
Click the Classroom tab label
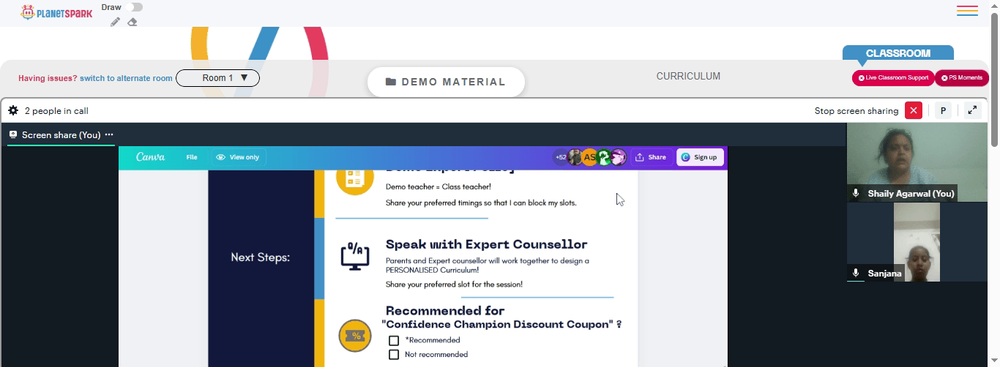coord(898,54)
